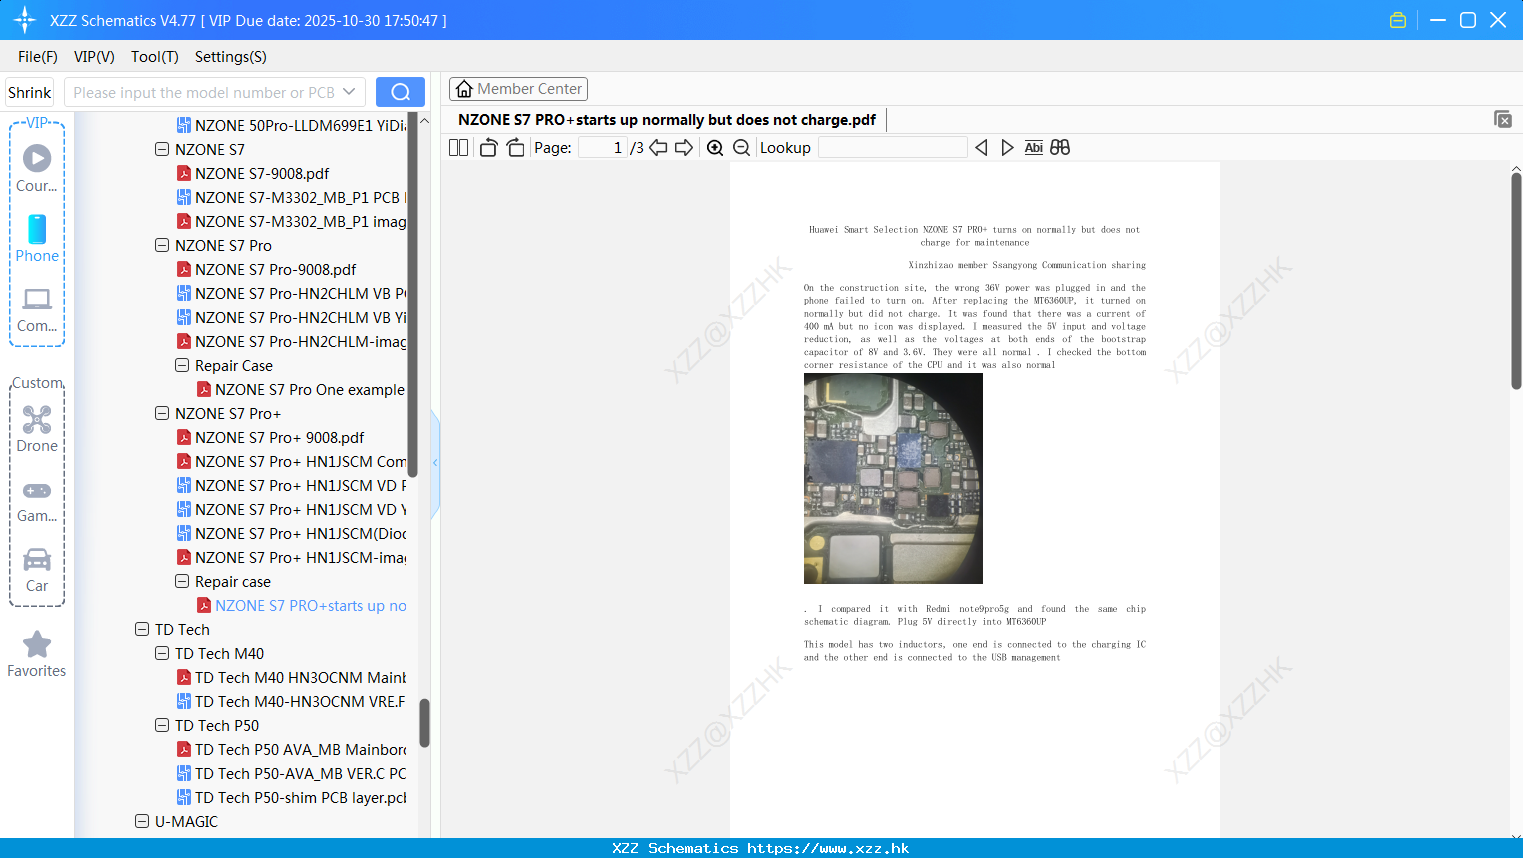Screen dimensions: 1523x858
Task: Find next lookup result
Action: (1007, 147)
